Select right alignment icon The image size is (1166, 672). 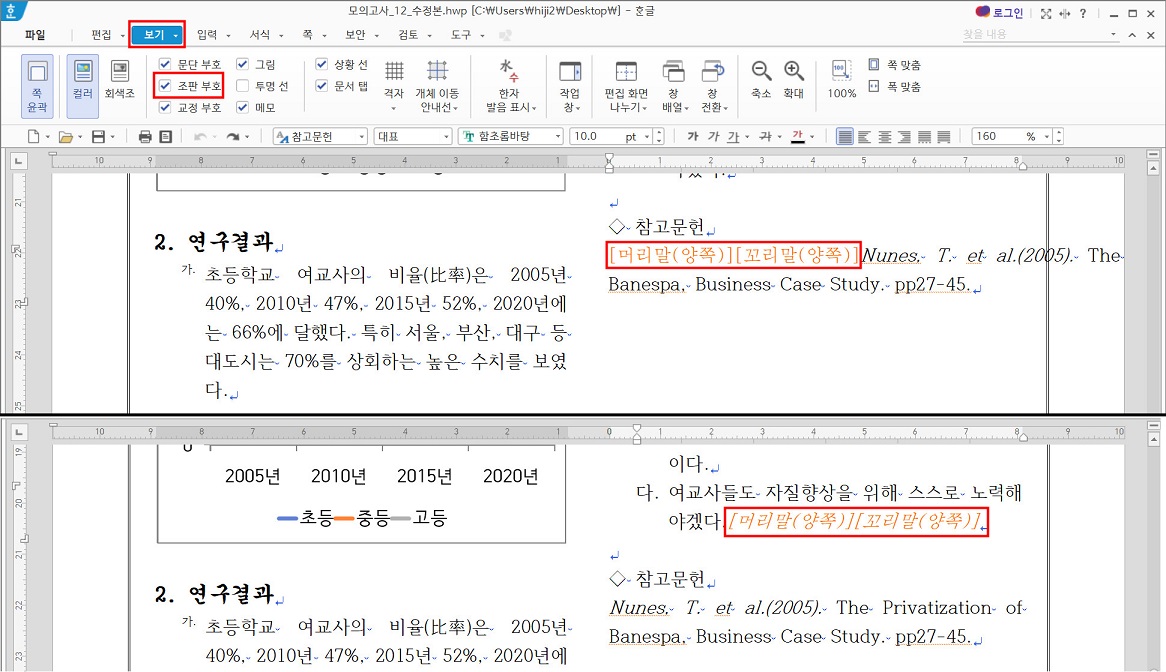pyautogui.click(x=904, y=137)
